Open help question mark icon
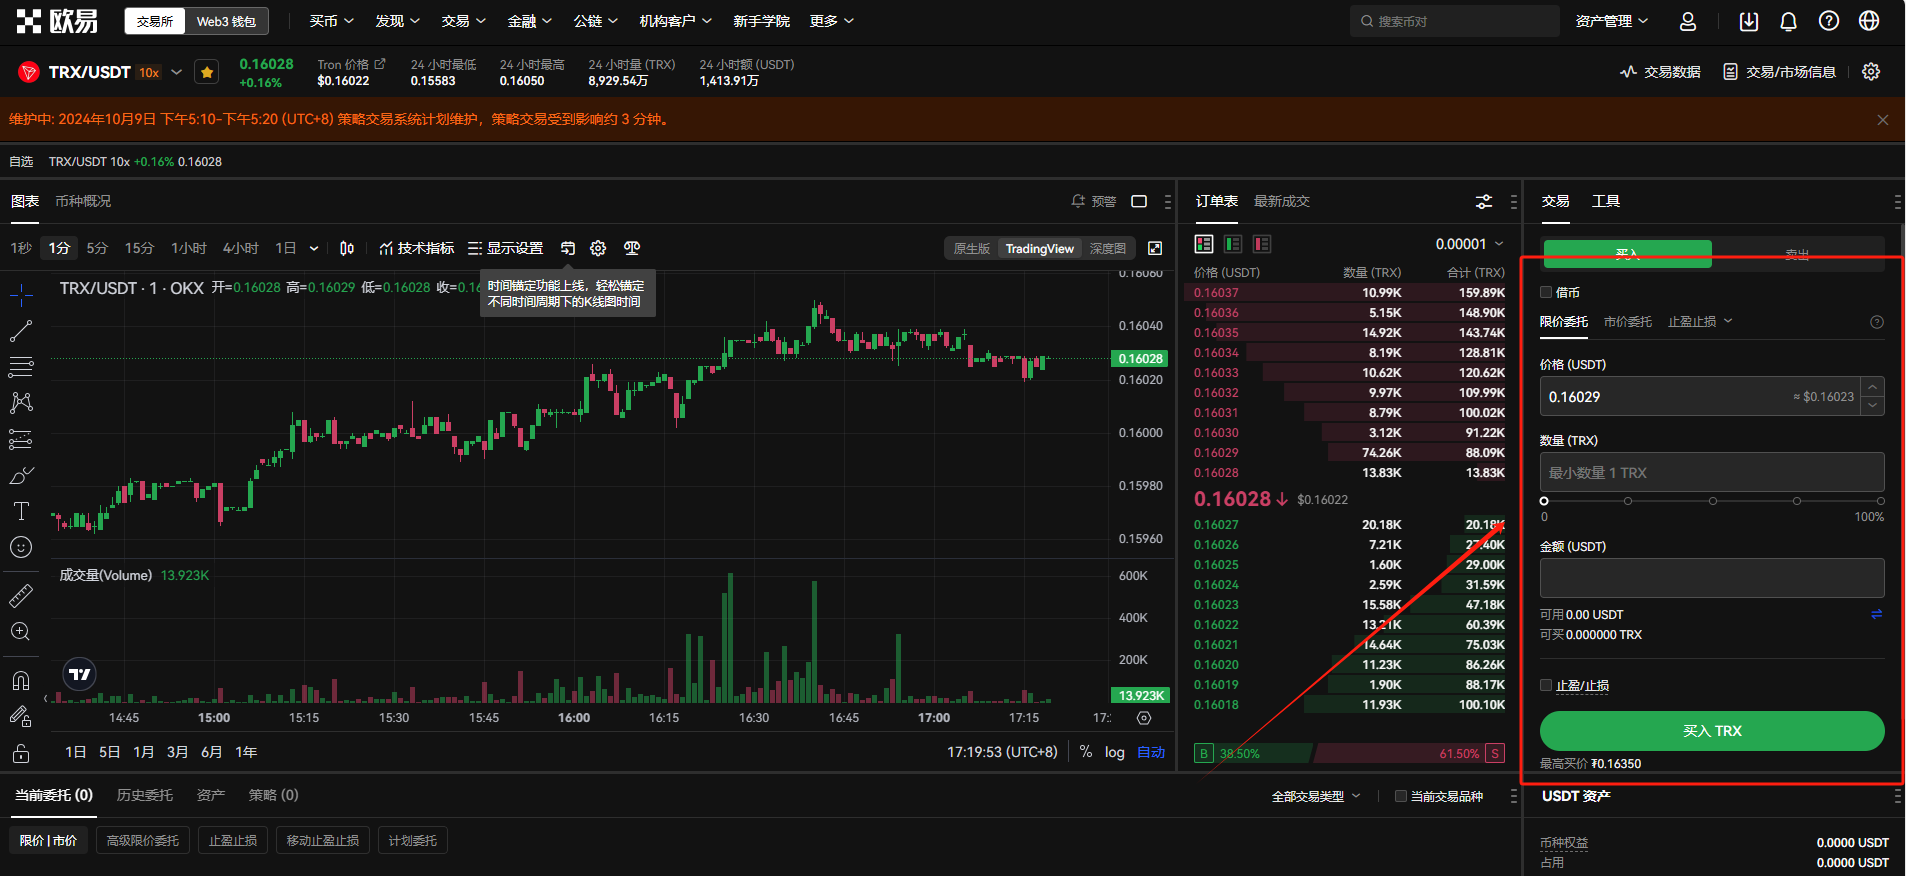 pyautogui.click(x=1829, y=21)
